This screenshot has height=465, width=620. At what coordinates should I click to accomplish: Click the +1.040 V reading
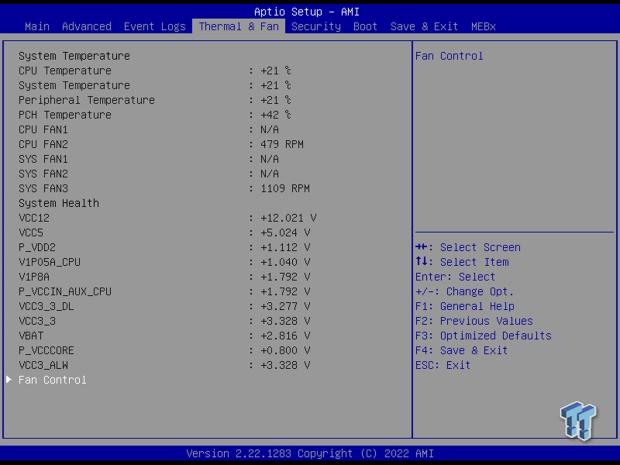tap(285, 262)
